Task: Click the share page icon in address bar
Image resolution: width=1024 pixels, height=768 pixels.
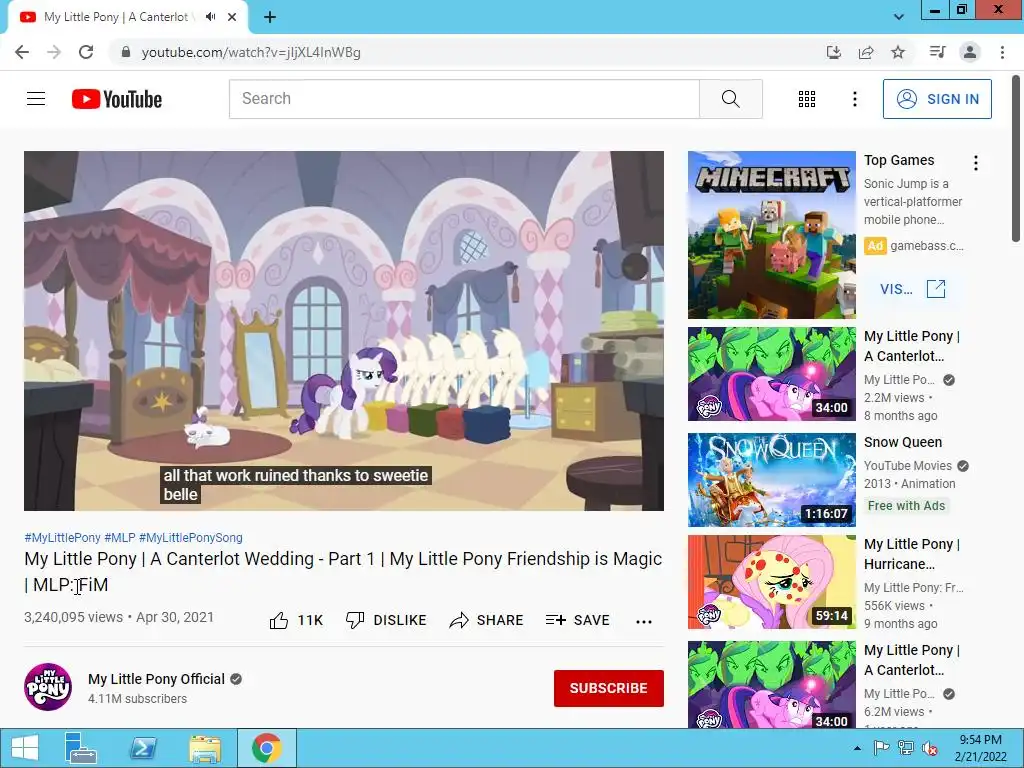Action: [866, 52]
